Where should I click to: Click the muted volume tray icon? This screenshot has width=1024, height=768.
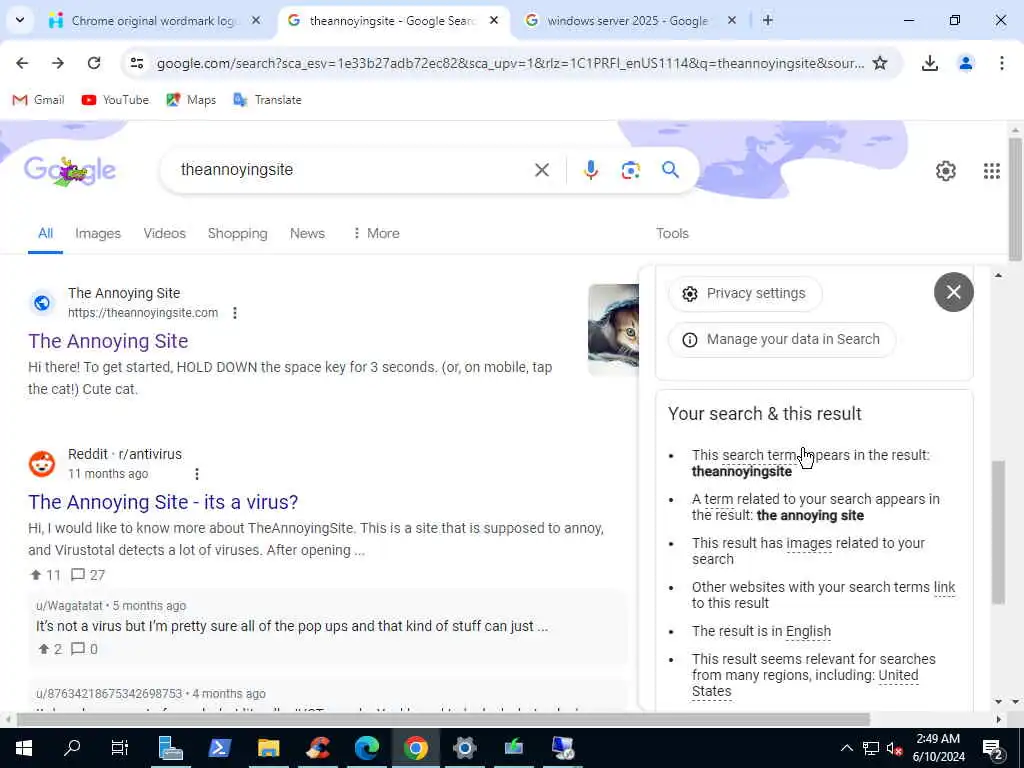click(x=893, y=748)
